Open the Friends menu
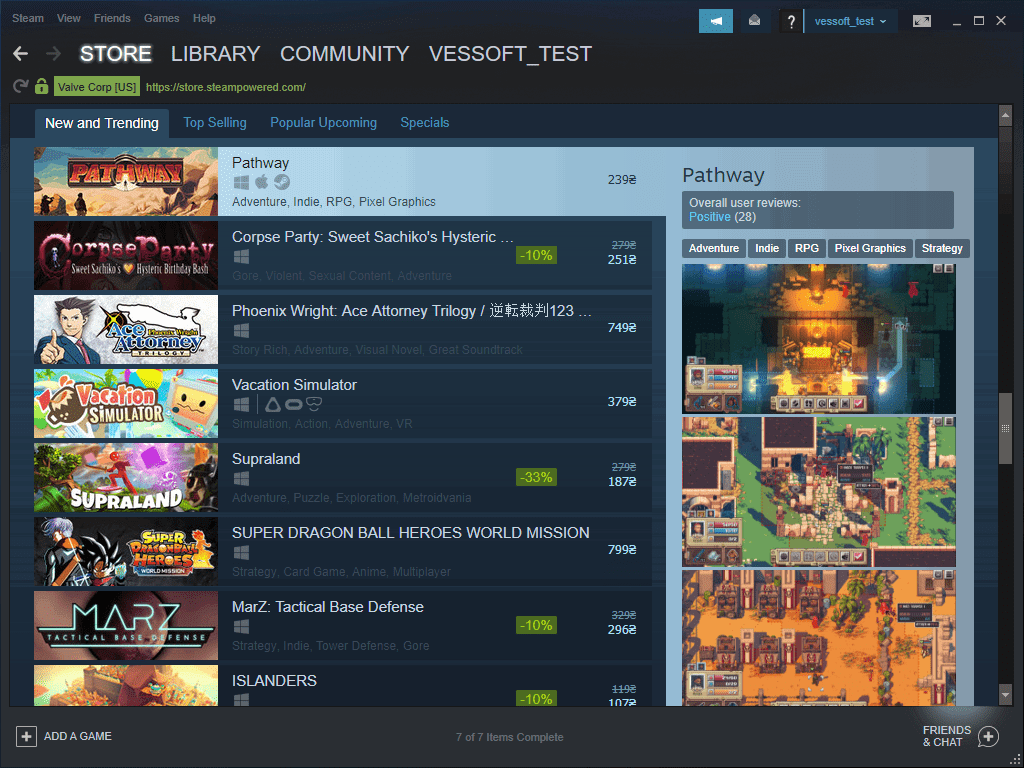This screenshot has height=768, width=1024. (112, 18)
